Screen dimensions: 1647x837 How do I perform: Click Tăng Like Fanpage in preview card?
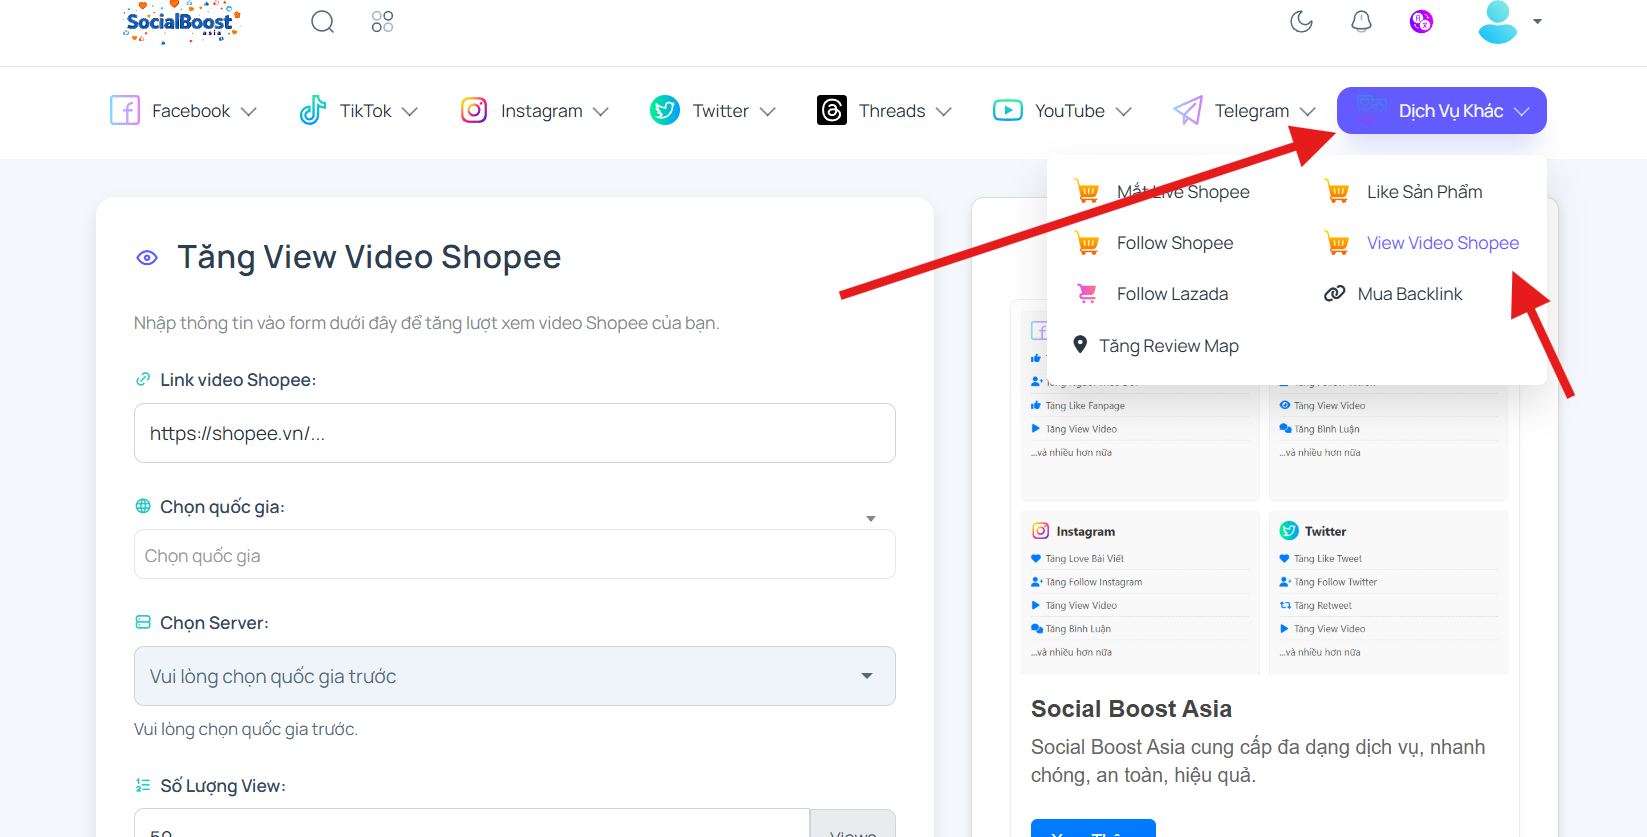click(1085, 406)
